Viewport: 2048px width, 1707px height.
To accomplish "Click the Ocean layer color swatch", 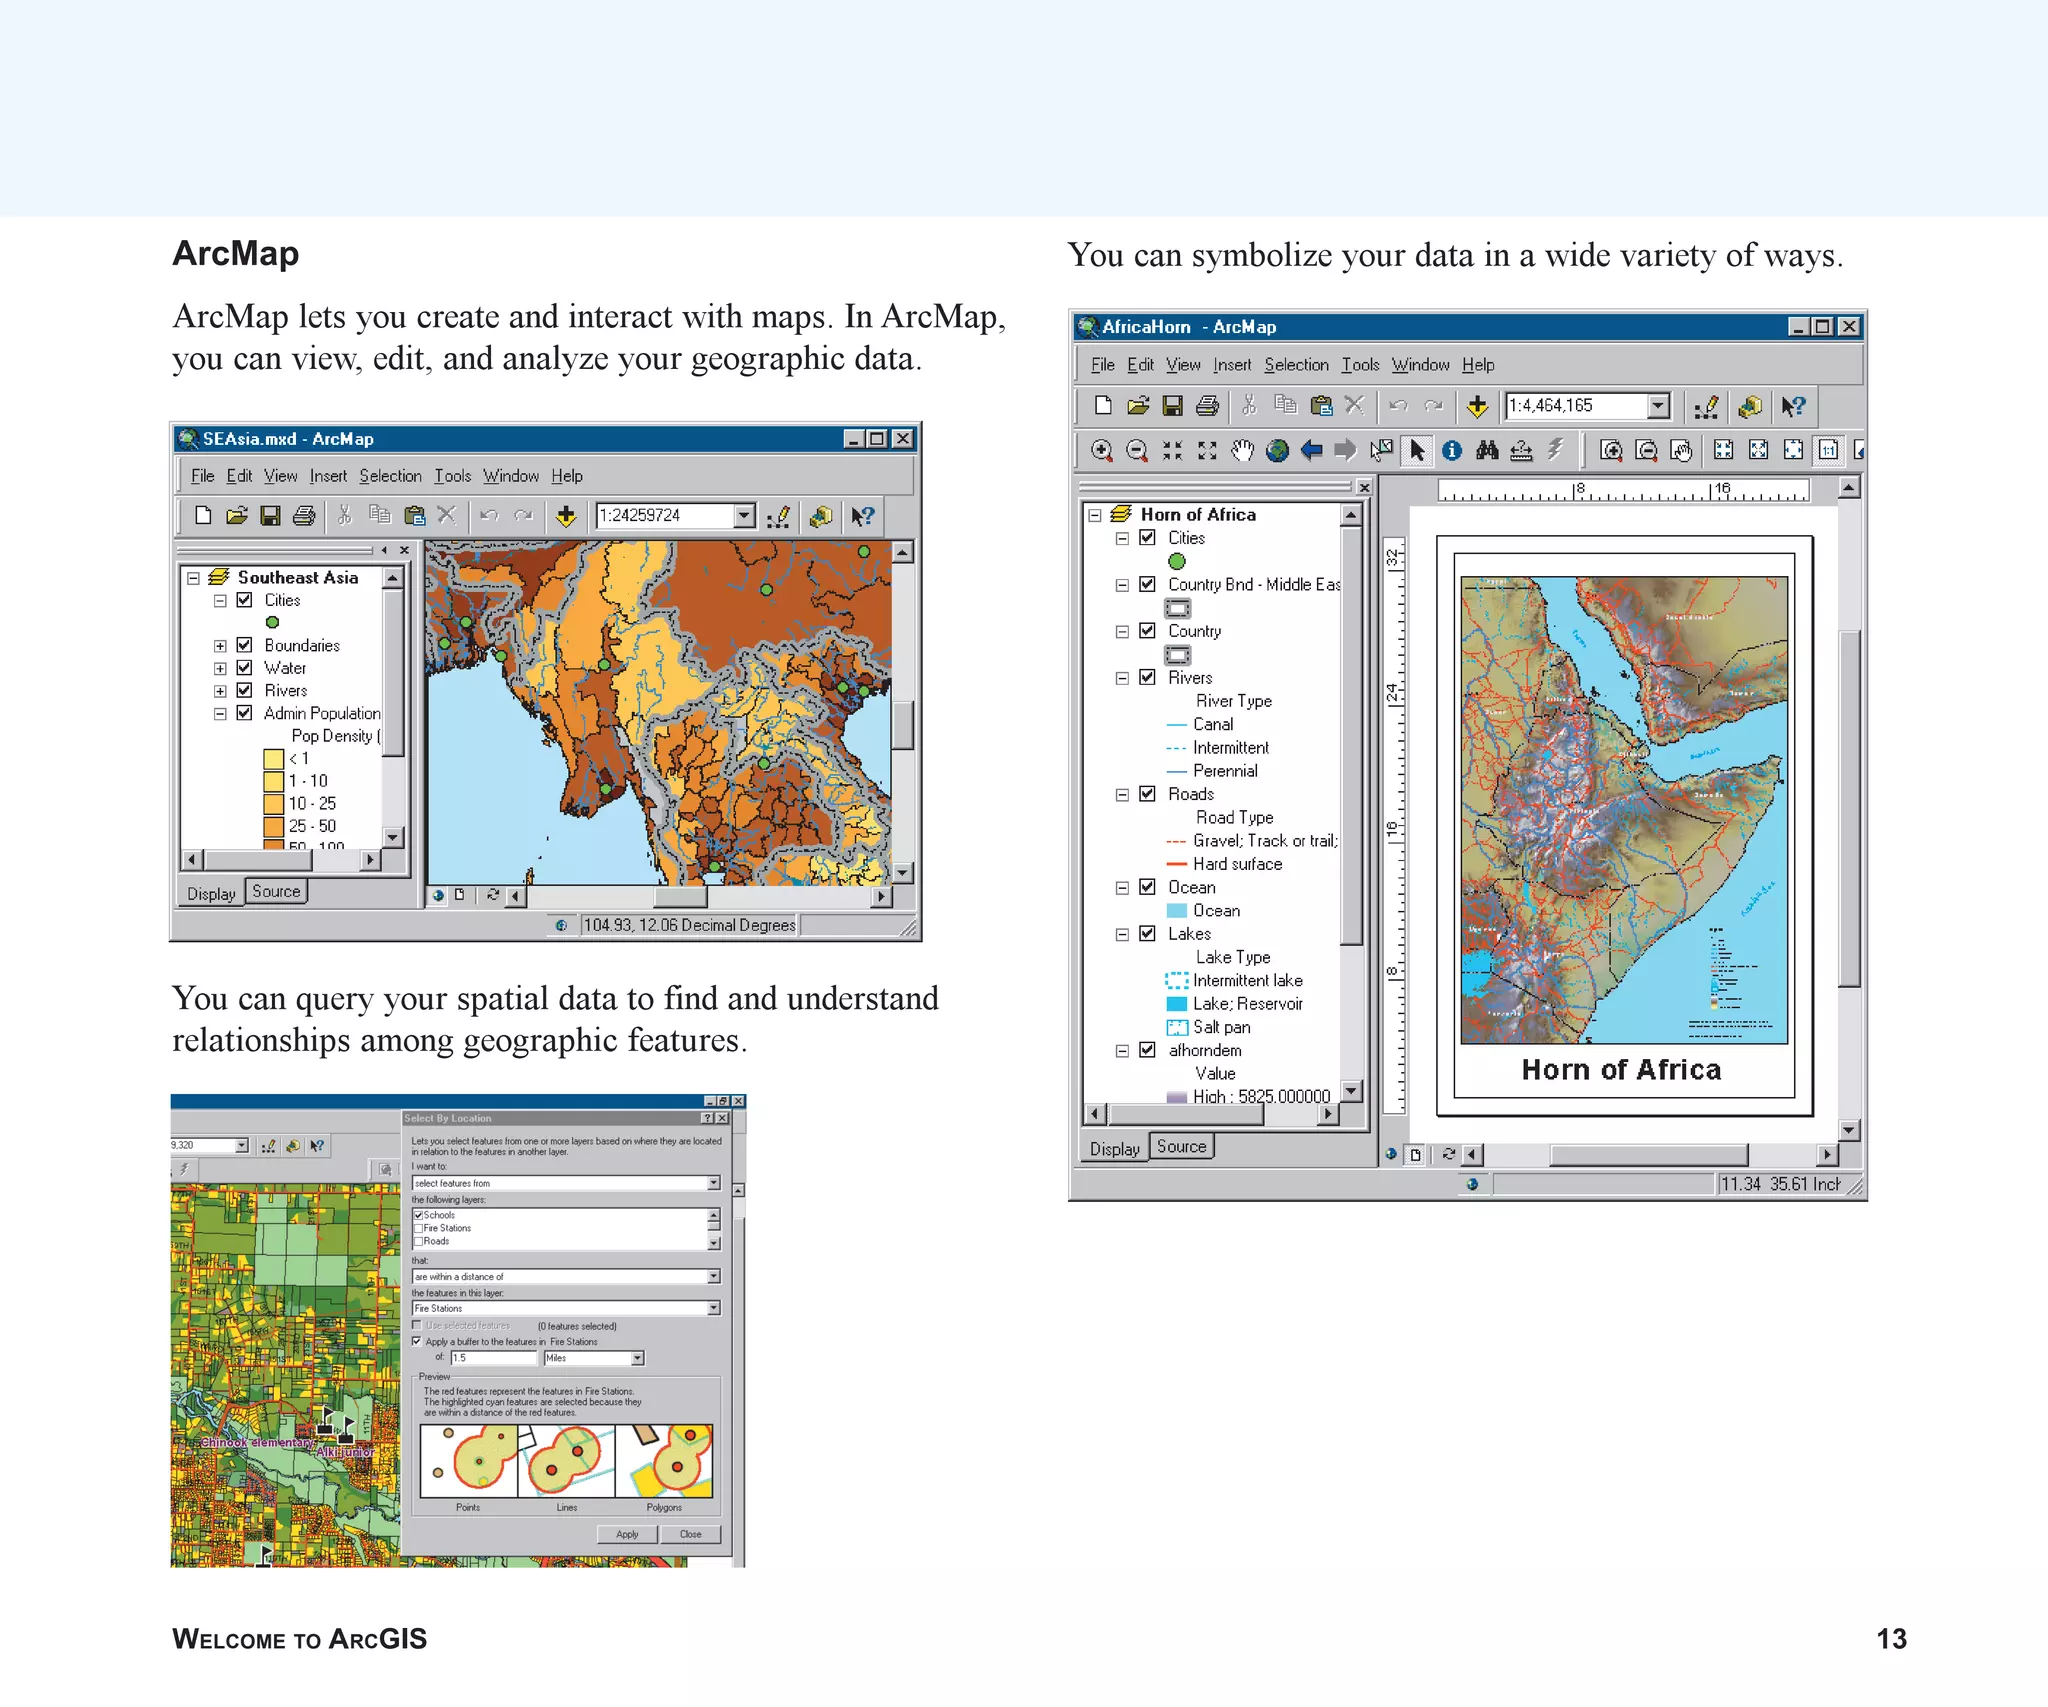I will 1177,911.
